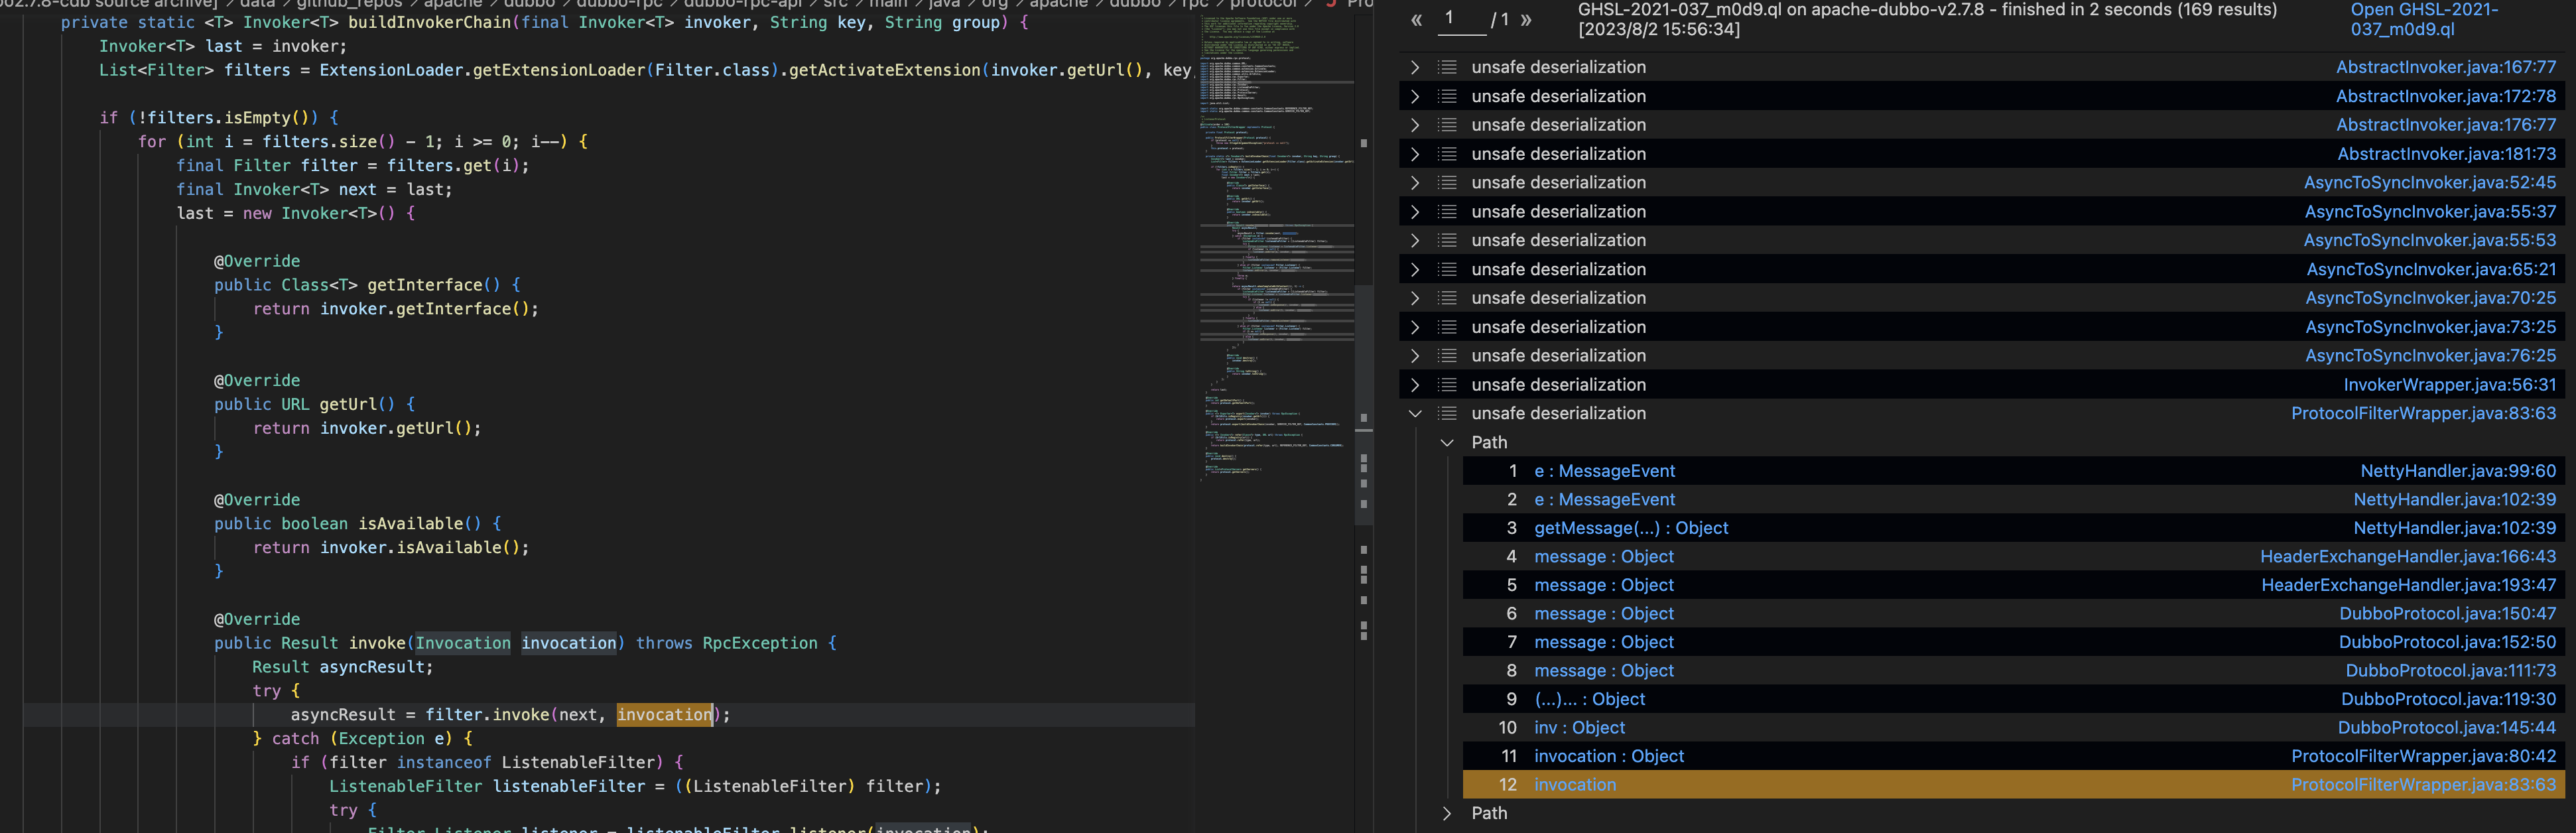Open location AbstractInvoker.java:167:77
2576x833 pixels.
[x=2445, y=67]
